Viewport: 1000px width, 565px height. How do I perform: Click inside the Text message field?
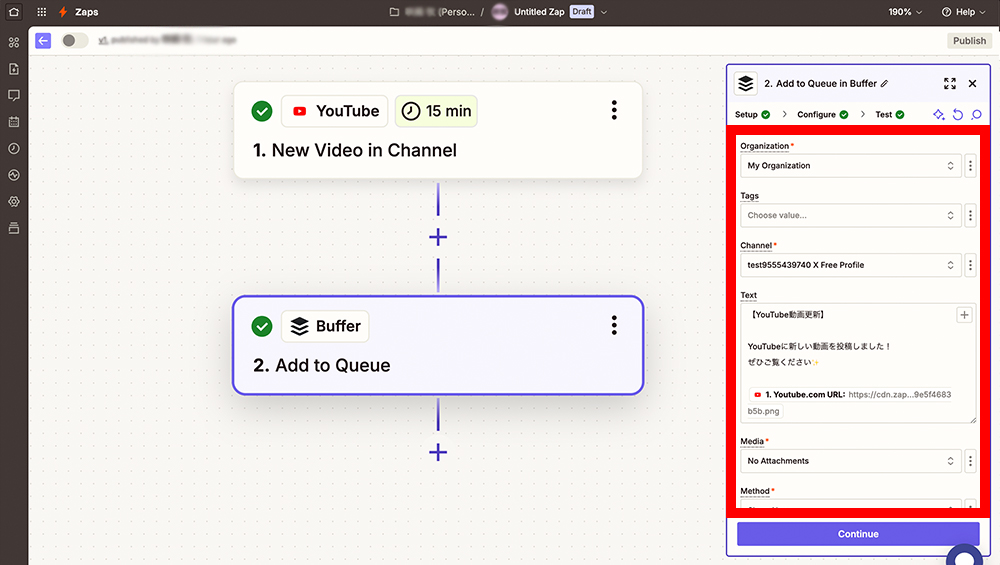pos(858,363)
